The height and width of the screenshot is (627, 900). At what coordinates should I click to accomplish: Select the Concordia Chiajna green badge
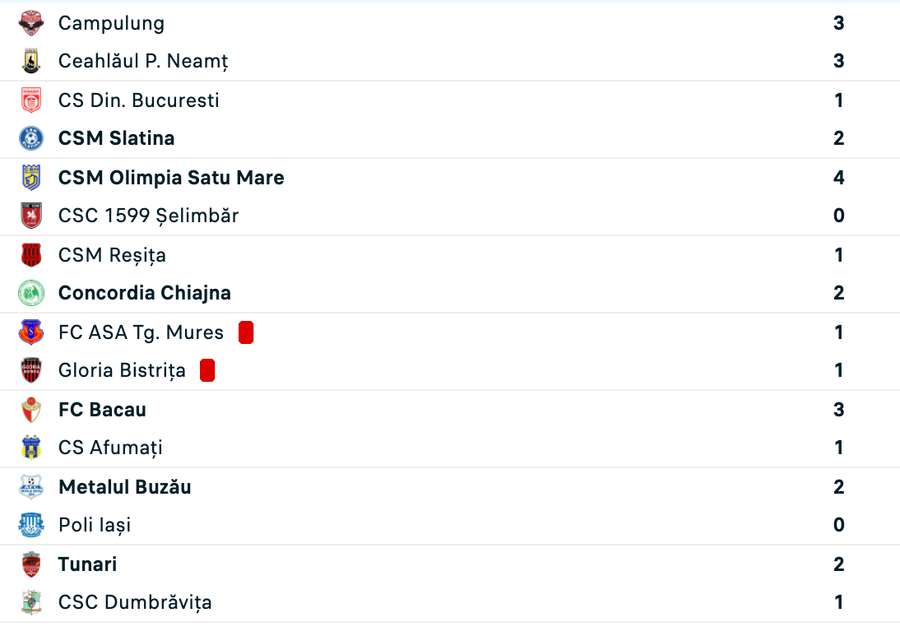[30, 293]
